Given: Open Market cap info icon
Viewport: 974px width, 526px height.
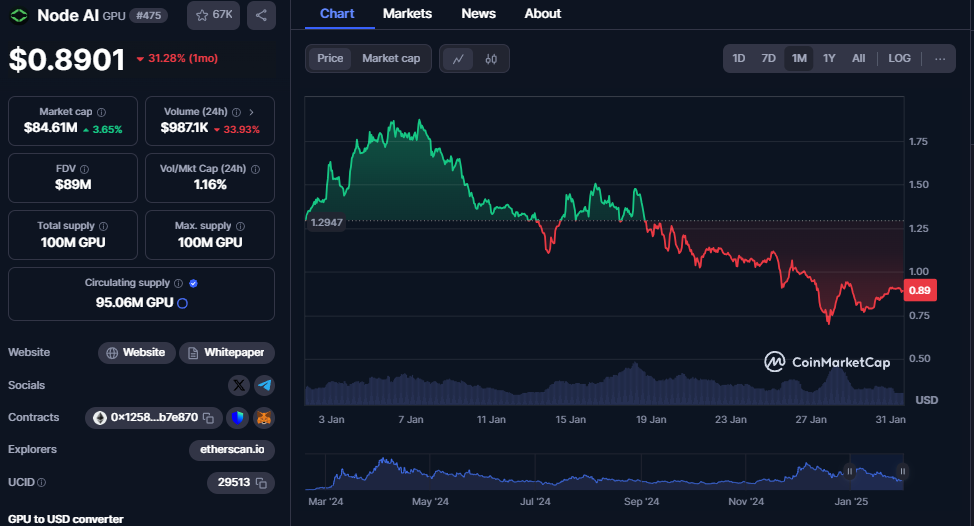Looking at the screenshot, I should 101,112.
